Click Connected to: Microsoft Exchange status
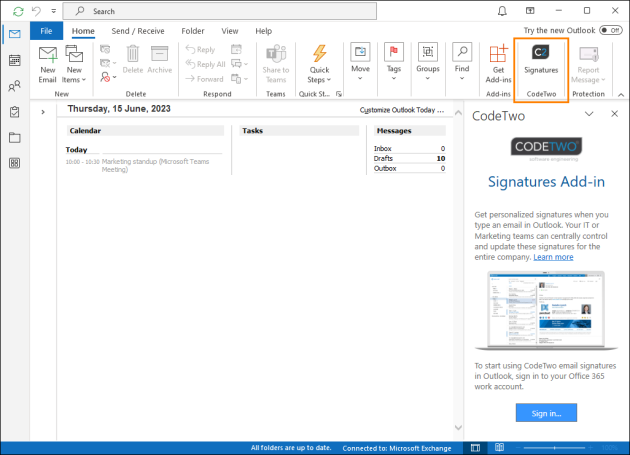Image resolution: width=630 pixels, height=455 pixels. click(397, 448)
